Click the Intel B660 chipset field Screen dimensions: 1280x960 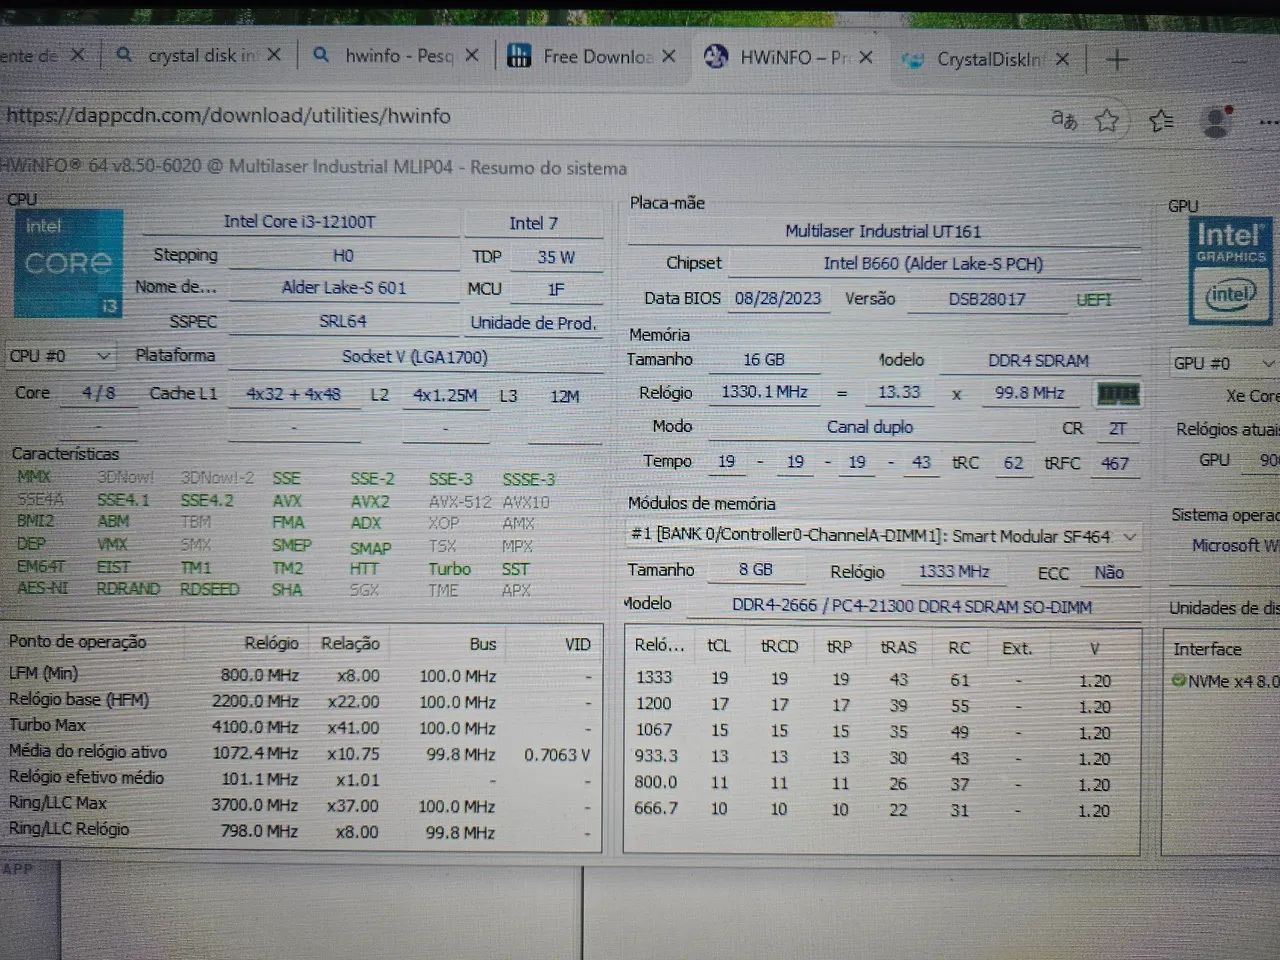pos(933,264)
